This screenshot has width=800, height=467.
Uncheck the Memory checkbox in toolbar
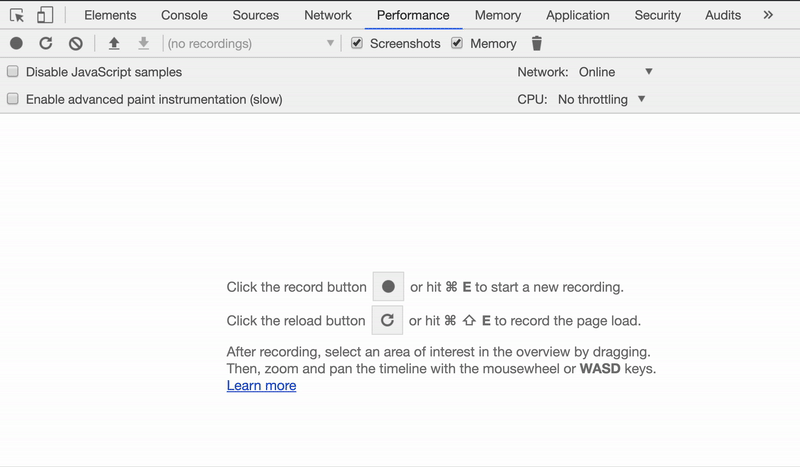pyautogui.click(x=457, y=43)
